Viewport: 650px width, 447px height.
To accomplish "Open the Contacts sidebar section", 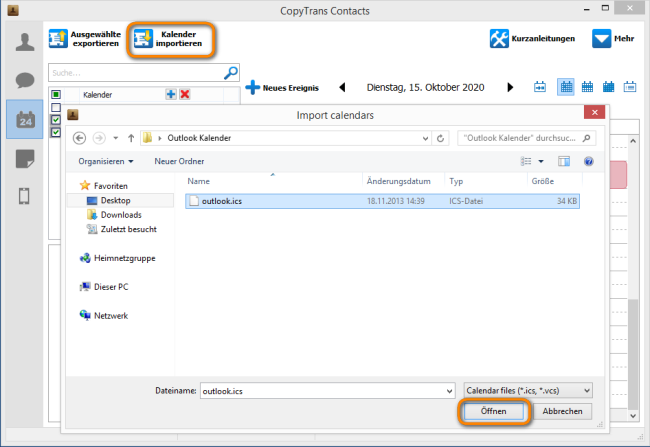I will (x=24, y=42).
